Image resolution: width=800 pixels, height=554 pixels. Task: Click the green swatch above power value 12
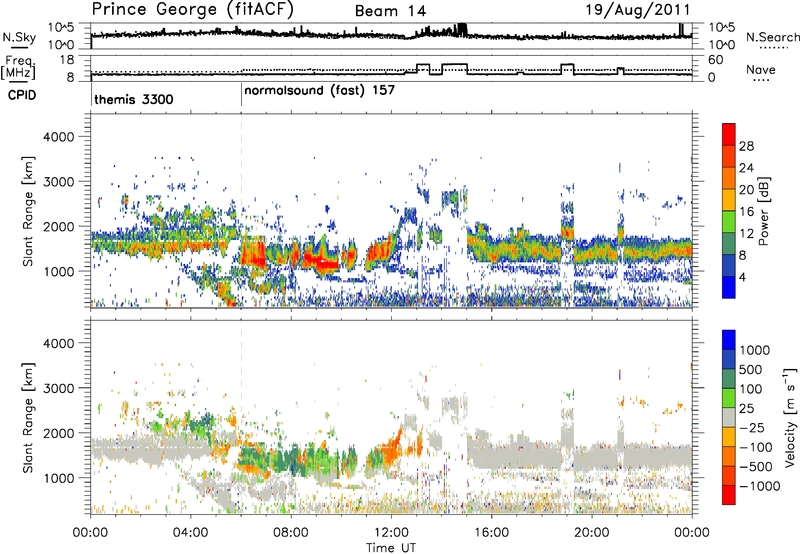coord(729,221)
